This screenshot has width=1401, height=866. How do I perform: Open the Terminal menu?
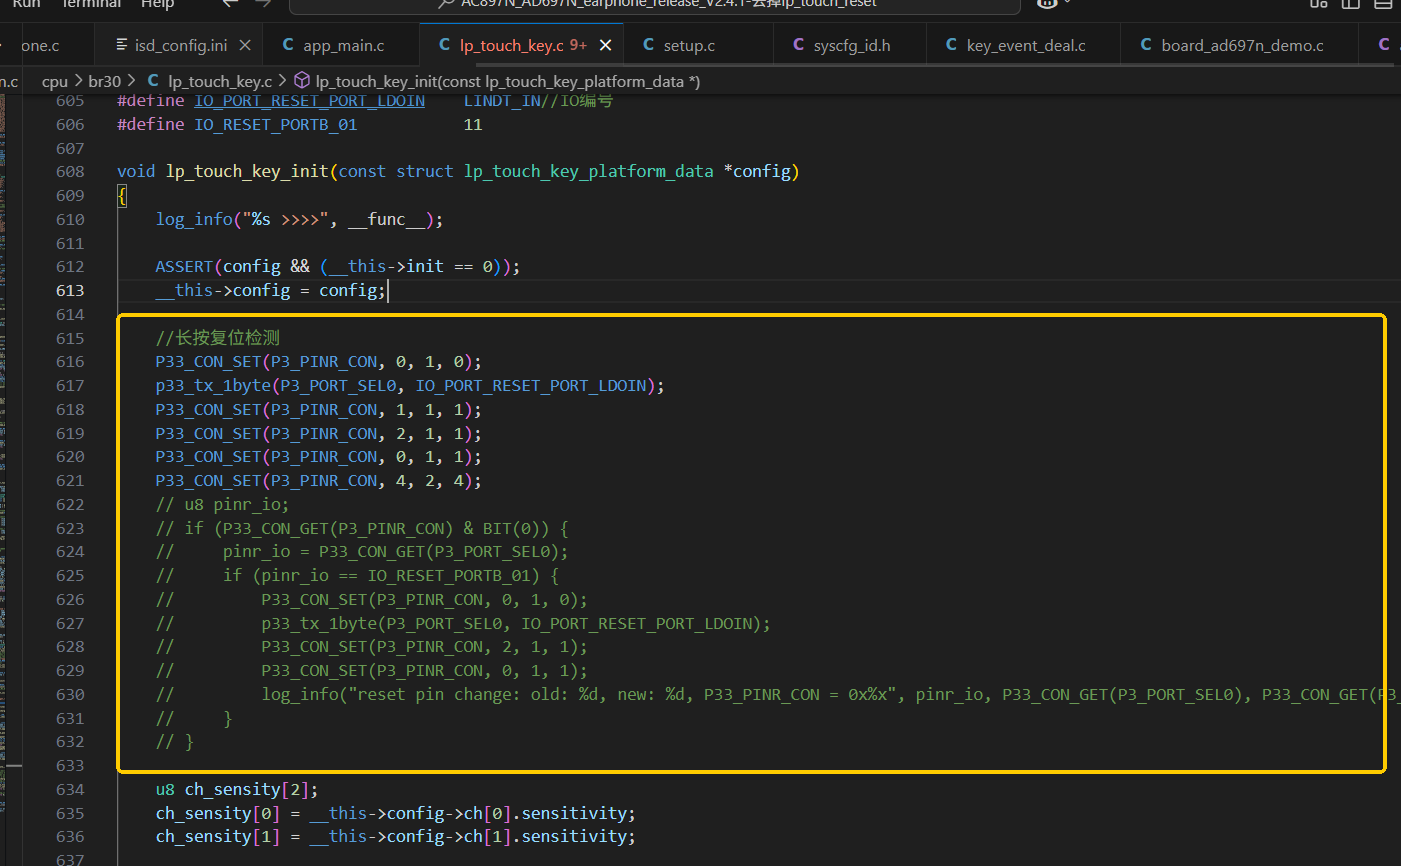(92, 4)
